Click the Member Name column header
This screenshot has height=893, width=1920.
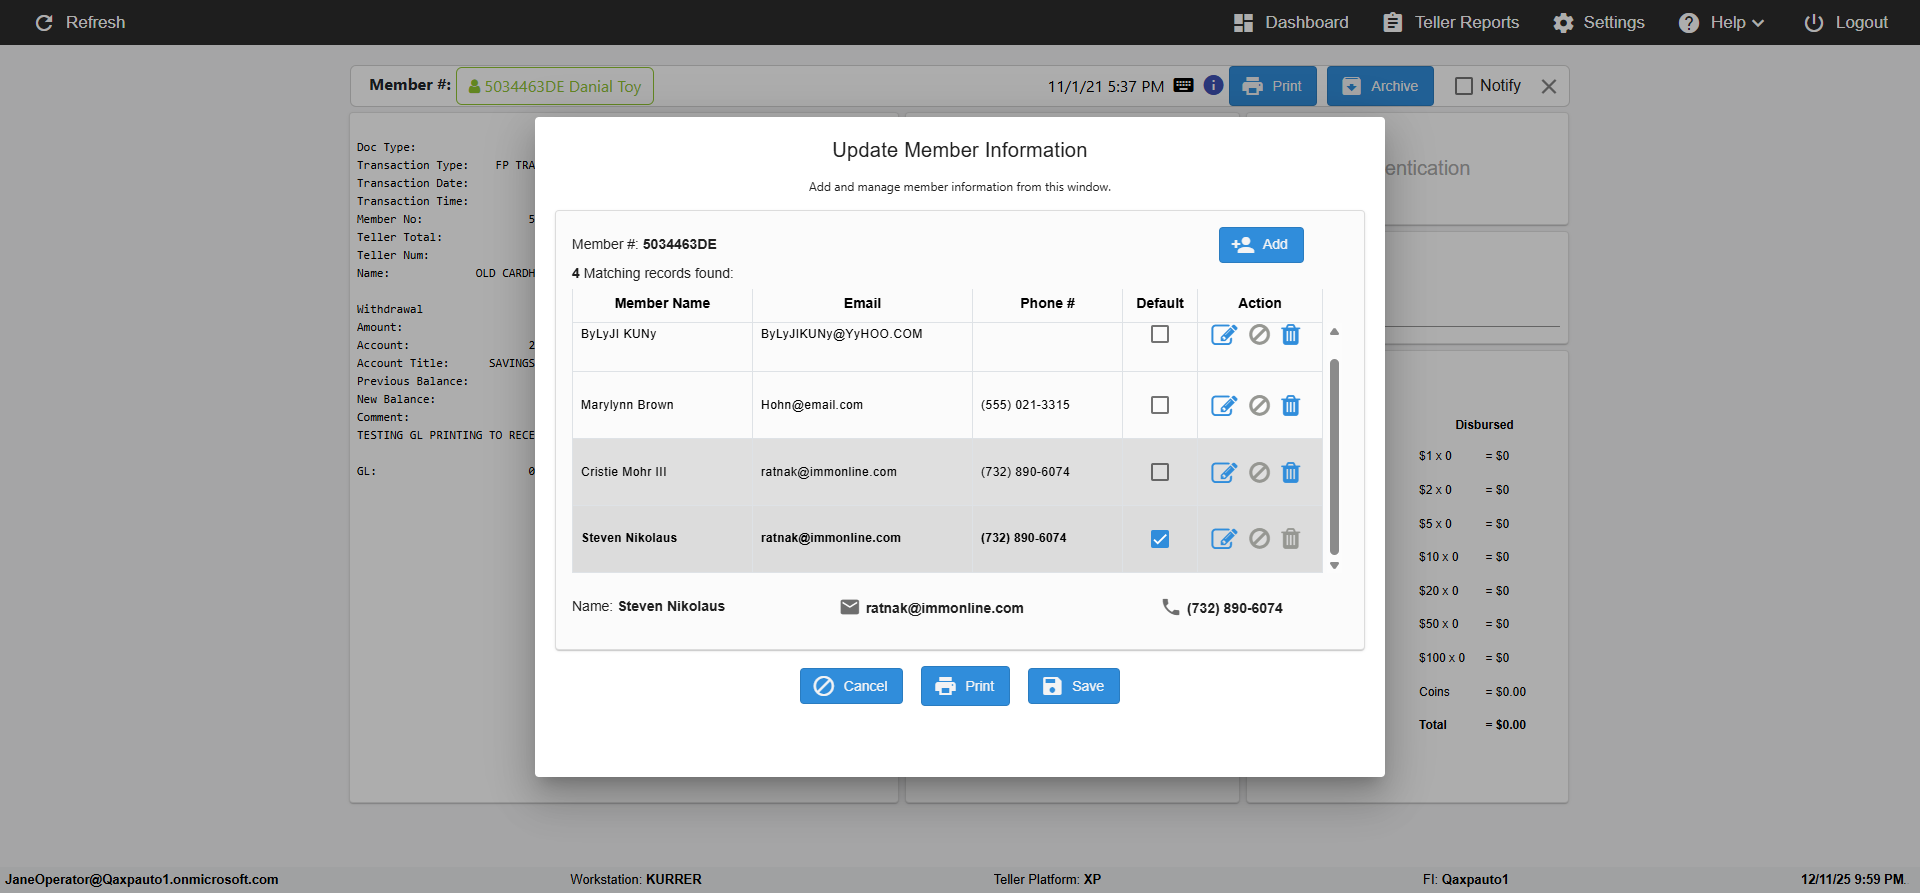tap(662, 303)
